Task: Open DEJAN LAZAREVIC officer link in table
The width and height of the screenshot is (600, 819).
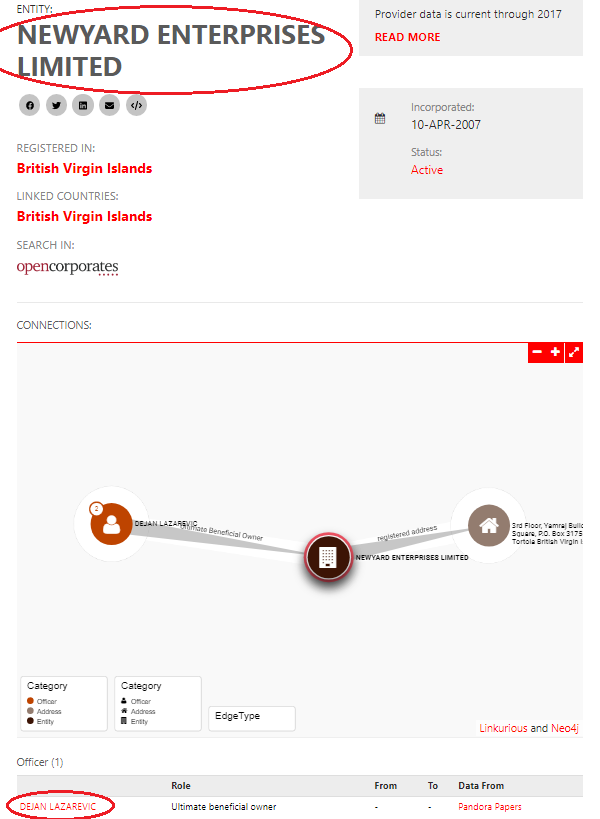Action: (x=58, y=807)
